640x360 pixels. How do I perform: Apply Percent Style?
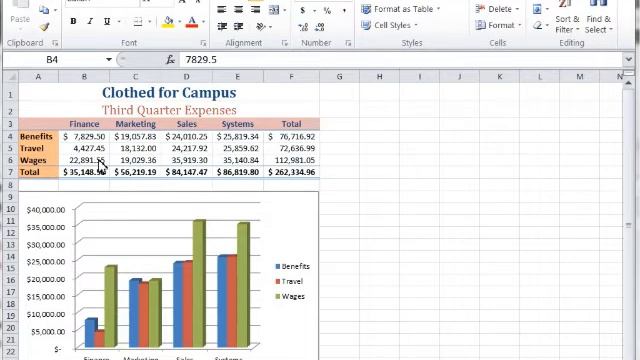(327, 11)
